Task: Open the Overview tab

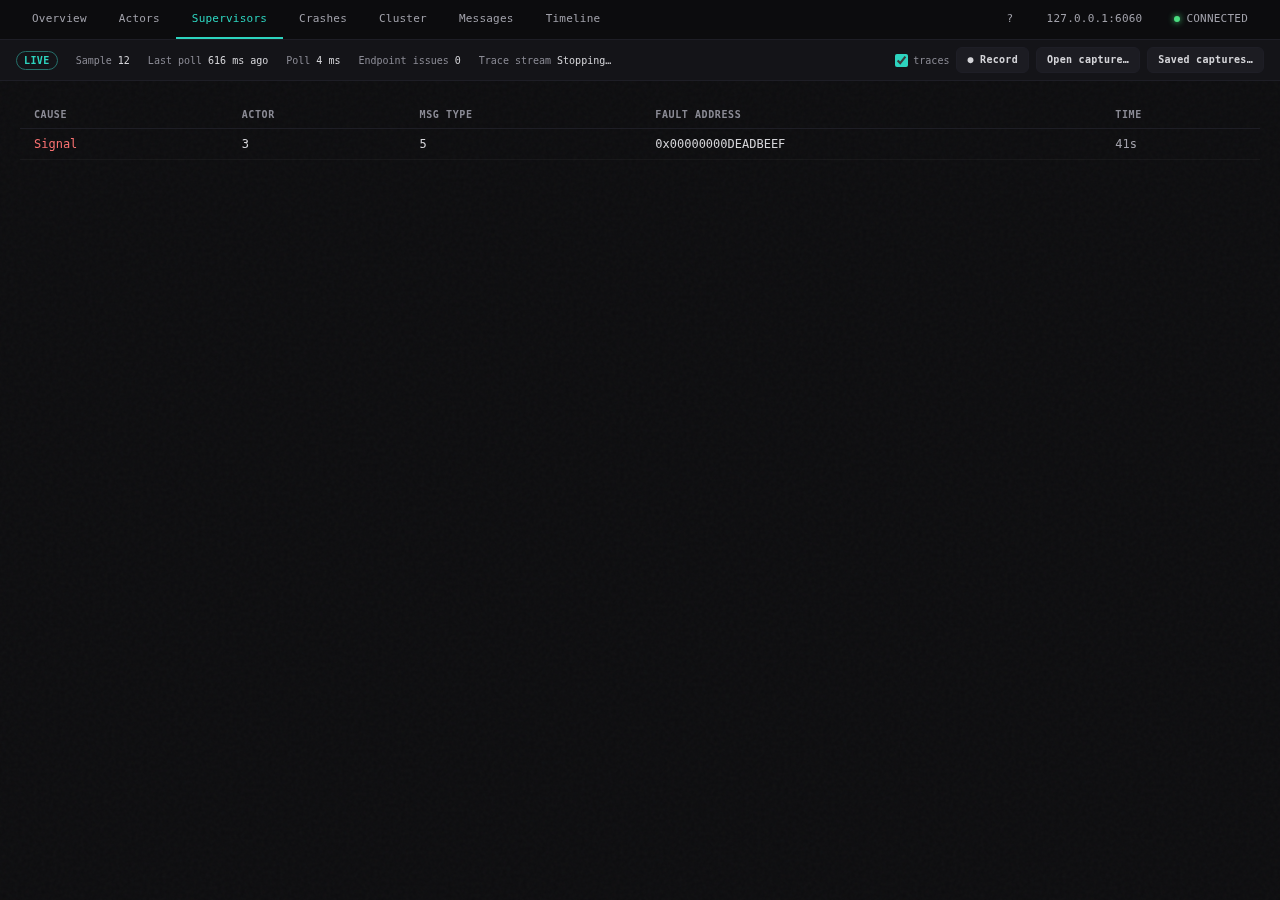Action: 59,19
